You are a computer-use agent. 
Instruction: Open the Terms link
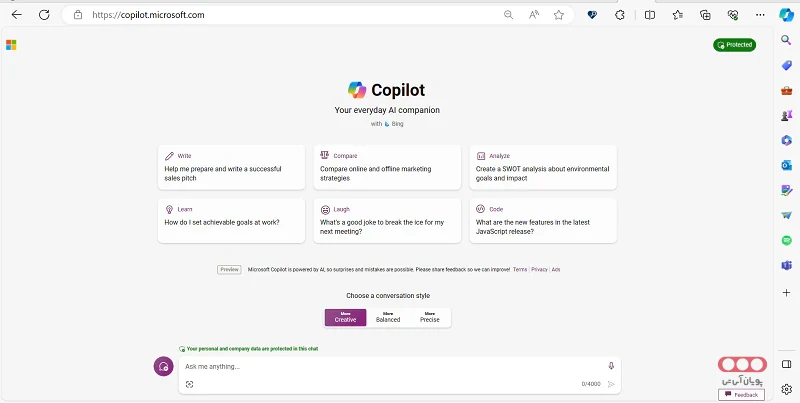[x=520, y=269]
